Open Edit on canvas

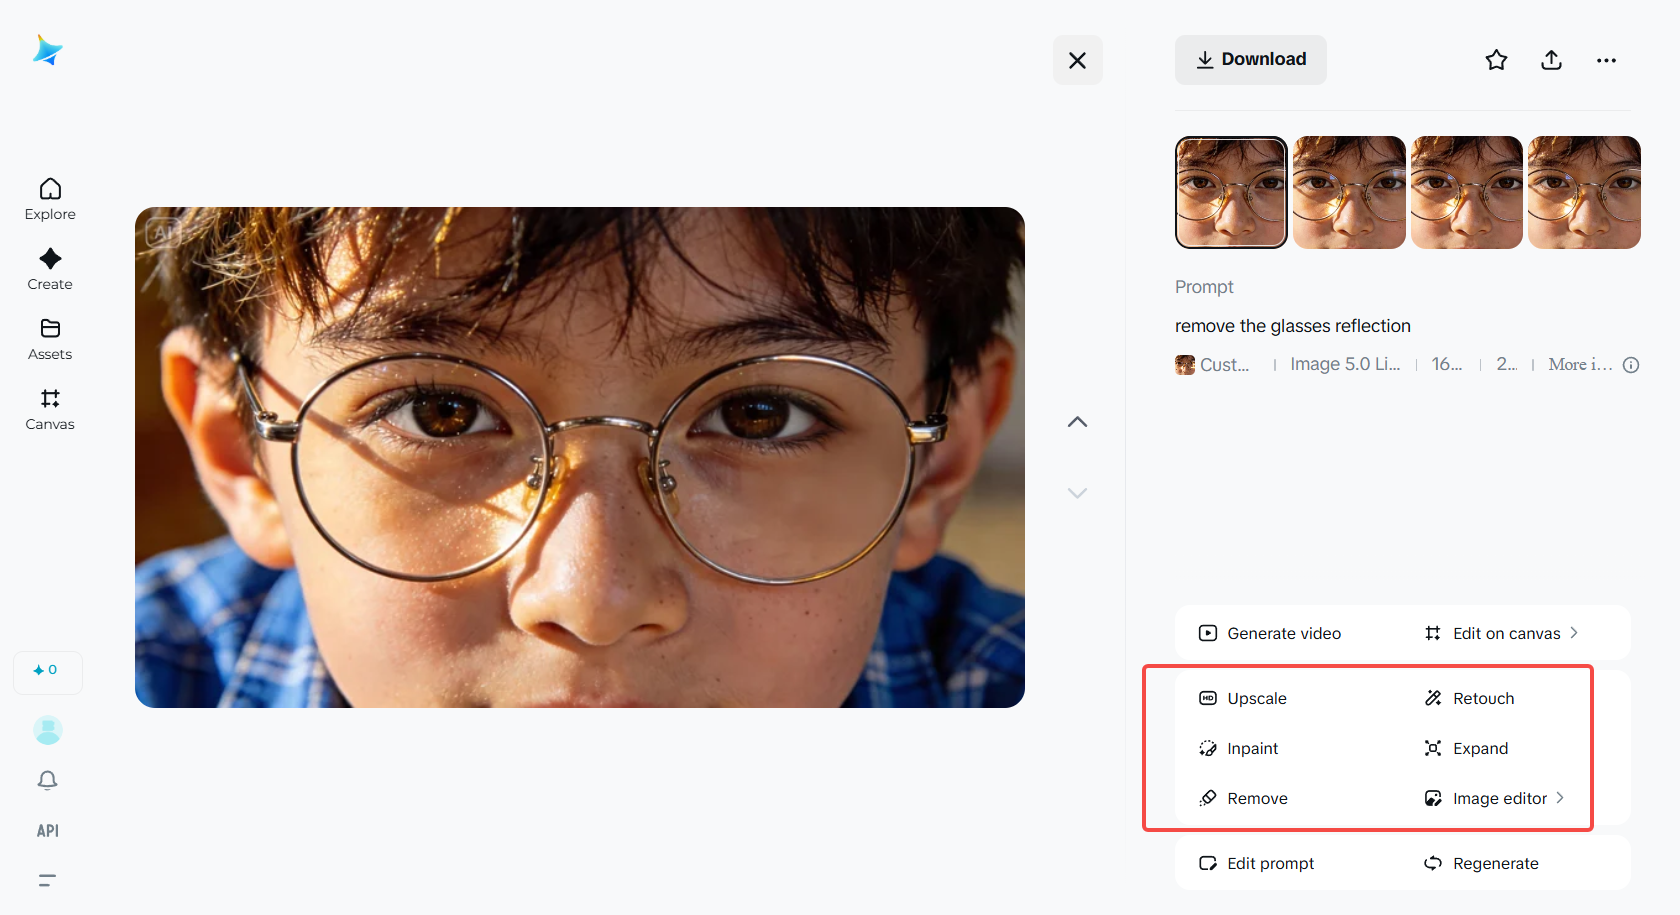1500,633
